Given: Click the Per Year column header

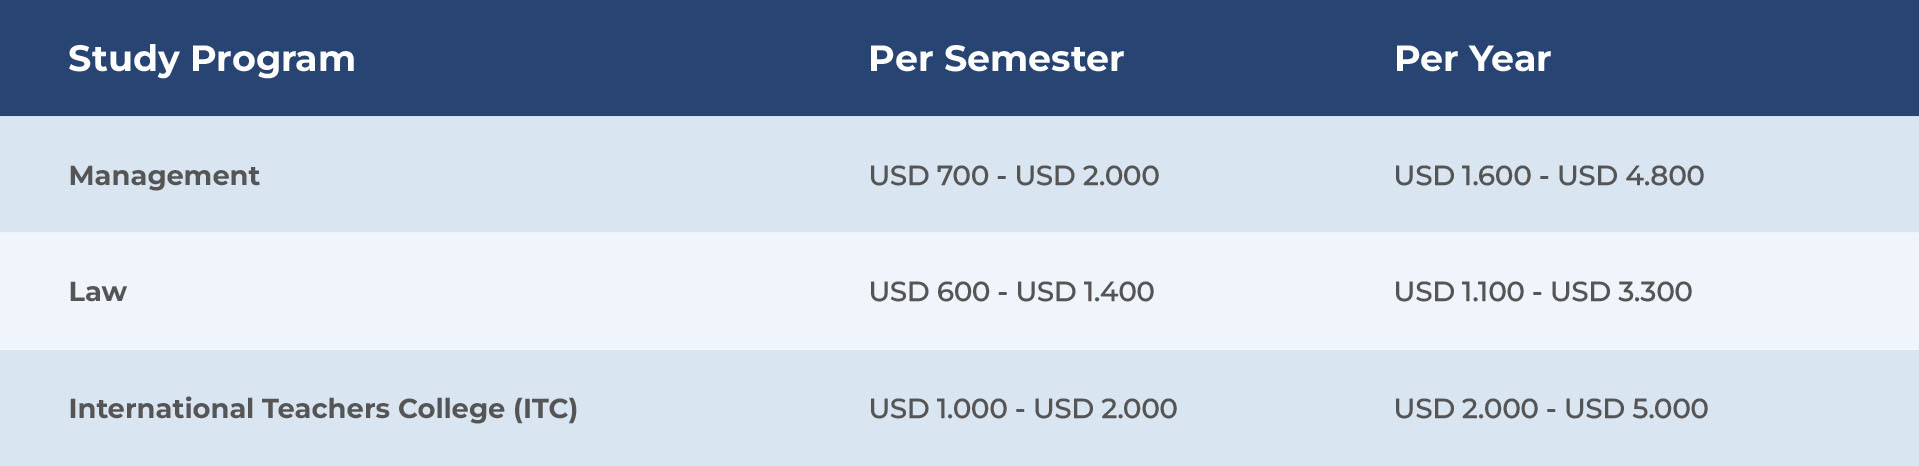Looking at the screenshot, I should click(1472, 59).
